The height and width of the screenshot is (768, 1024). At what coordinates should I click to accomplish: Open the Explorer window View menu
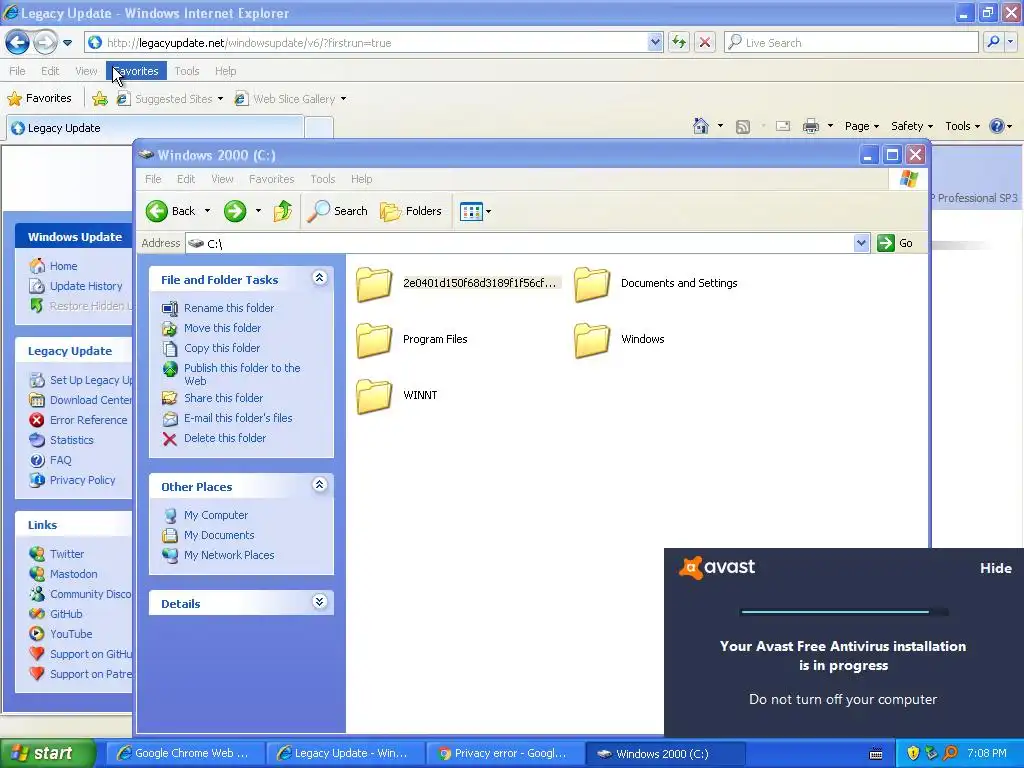(x=222, y=179)
